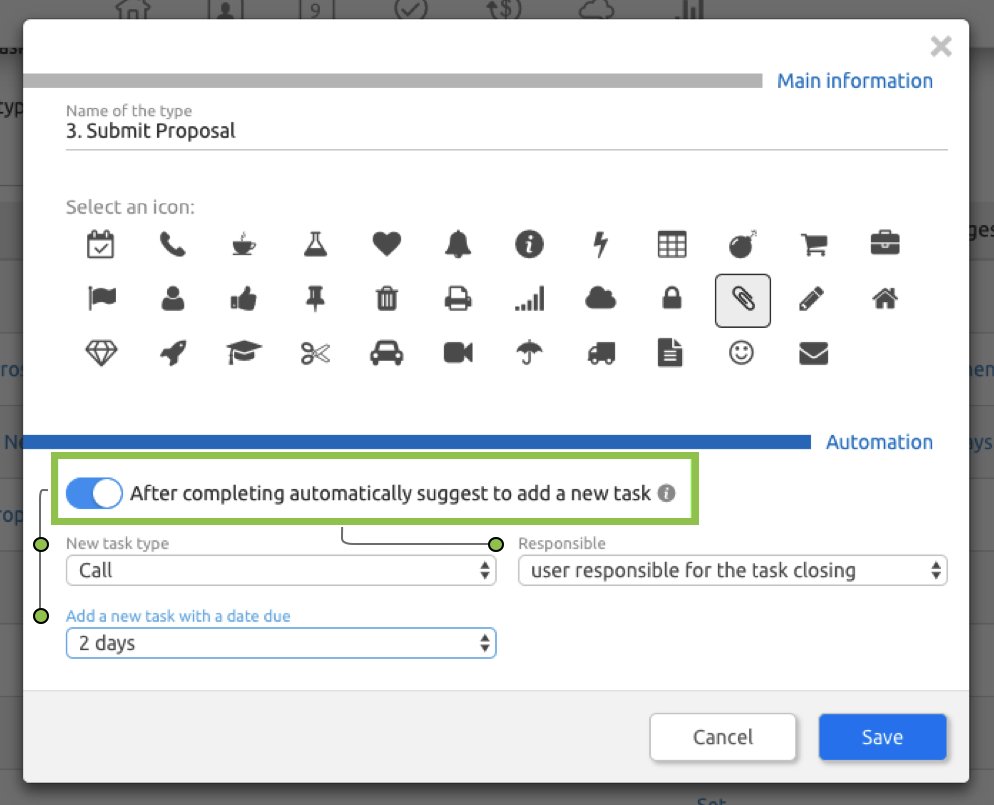This screenshot has width=994, height=805.
Task: Click the Cancel button
Action: (723, 737)
